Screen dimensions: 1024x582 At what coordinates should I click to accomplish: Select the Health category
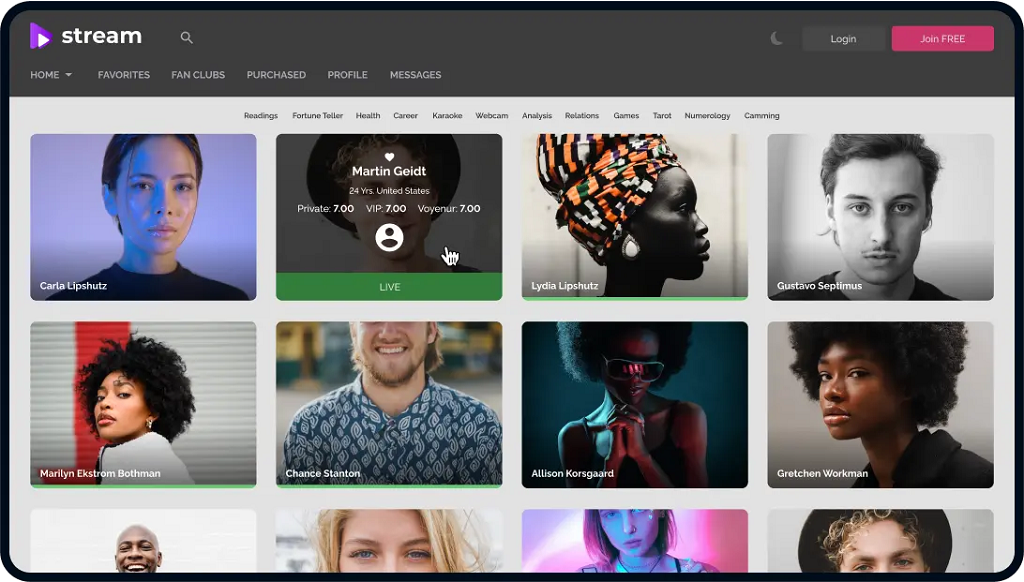click(368, 116)
